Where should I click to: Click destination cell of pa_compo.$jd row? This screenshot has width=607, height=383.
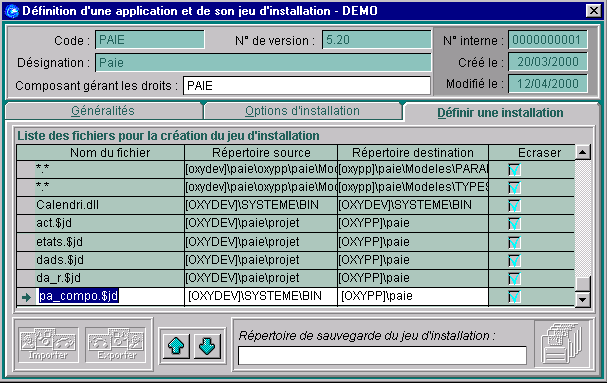413,296
